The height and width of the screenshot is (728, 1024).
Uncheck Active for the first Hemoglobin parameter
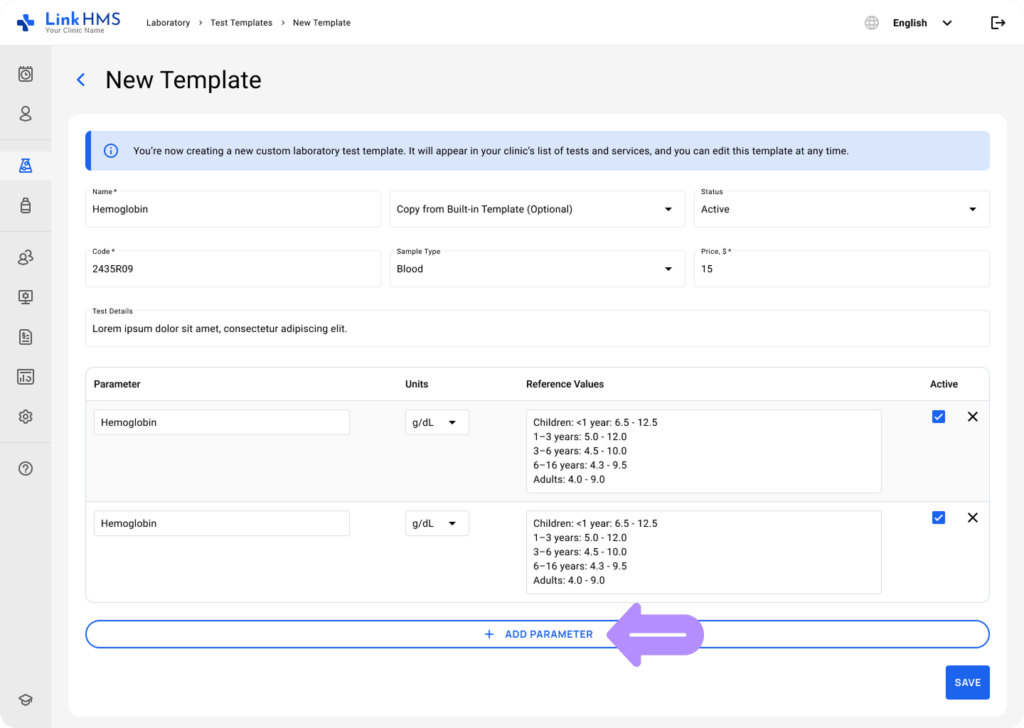click(938, 416)
